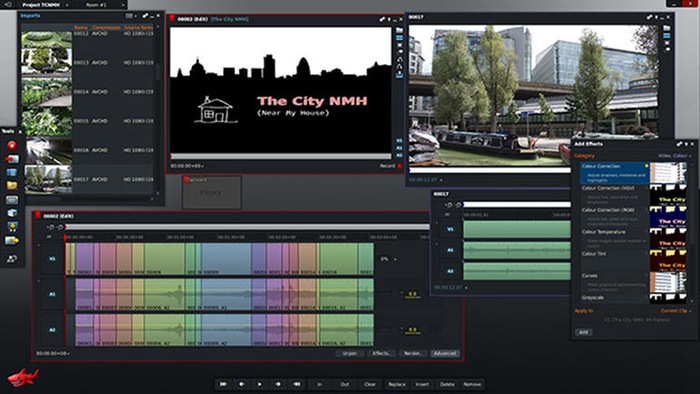
Task: Open the edit timeline timecode dropdown
Action: (x=53, y=353)
